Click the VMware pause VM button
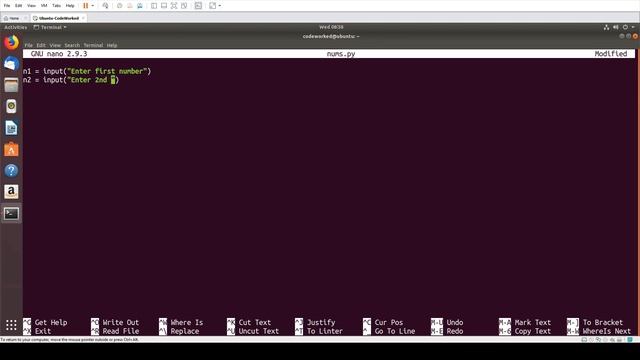The width and height of the screenshot is (640, 360). pyautogui.click(x=86, y=6)
